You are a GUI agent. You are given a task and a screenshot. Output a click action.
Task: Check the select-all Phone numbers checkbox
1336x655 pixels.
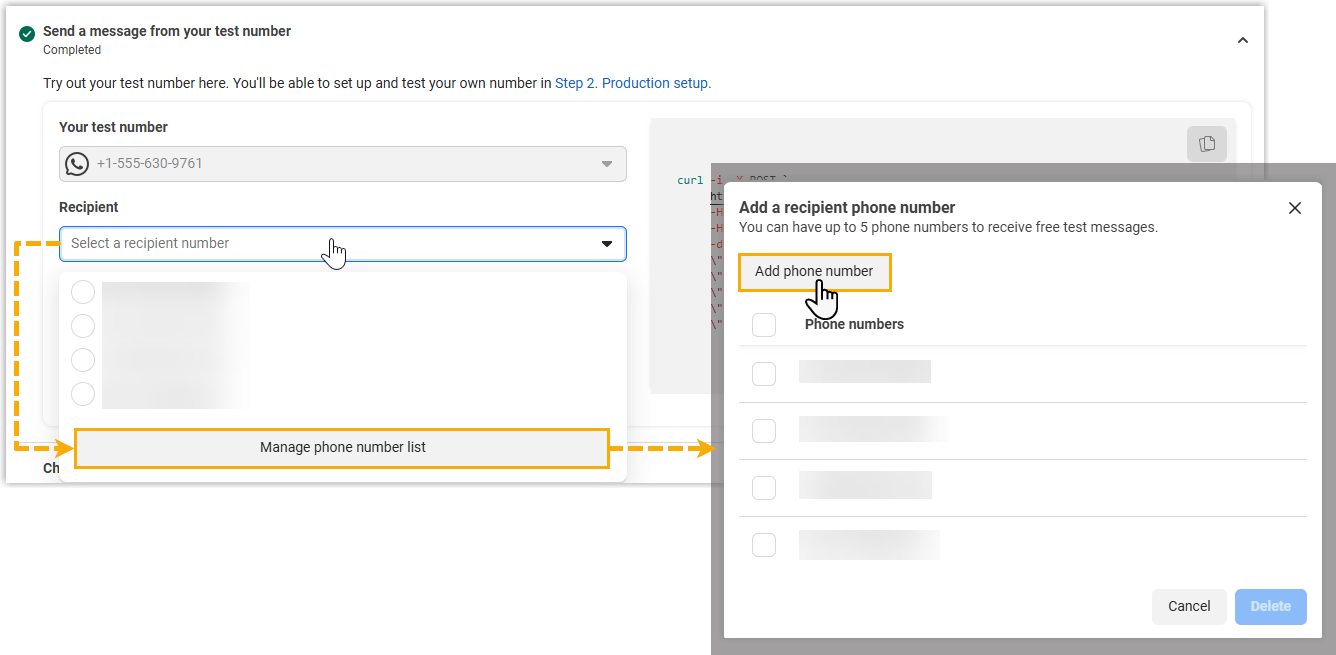tap(764, 325)
